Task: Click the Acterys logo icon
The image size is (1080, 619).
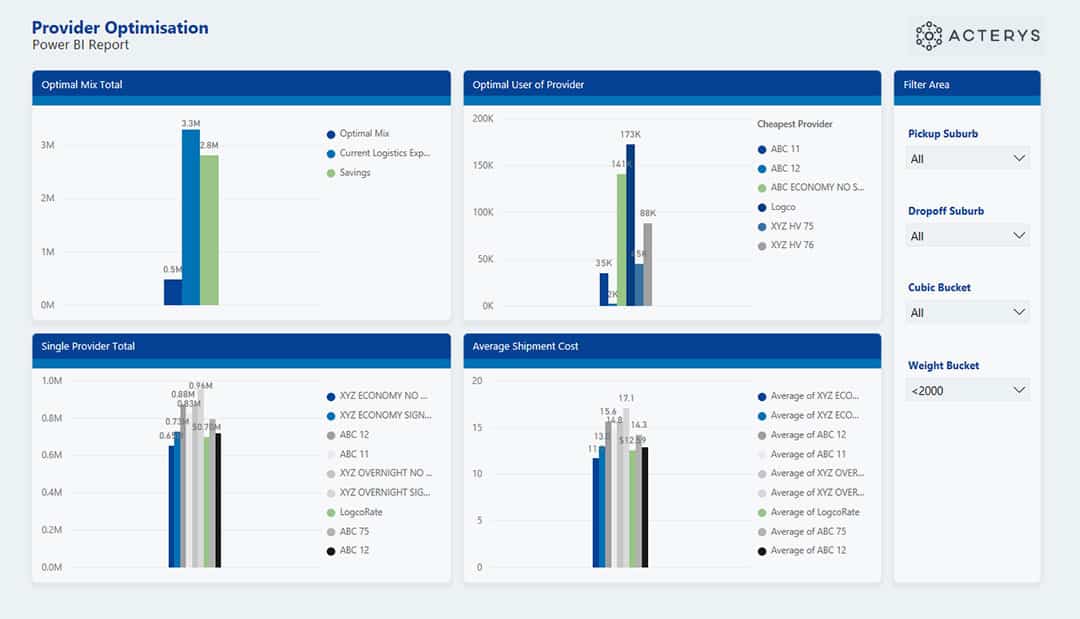Action: pyautogui.click(x=929, y=36)
